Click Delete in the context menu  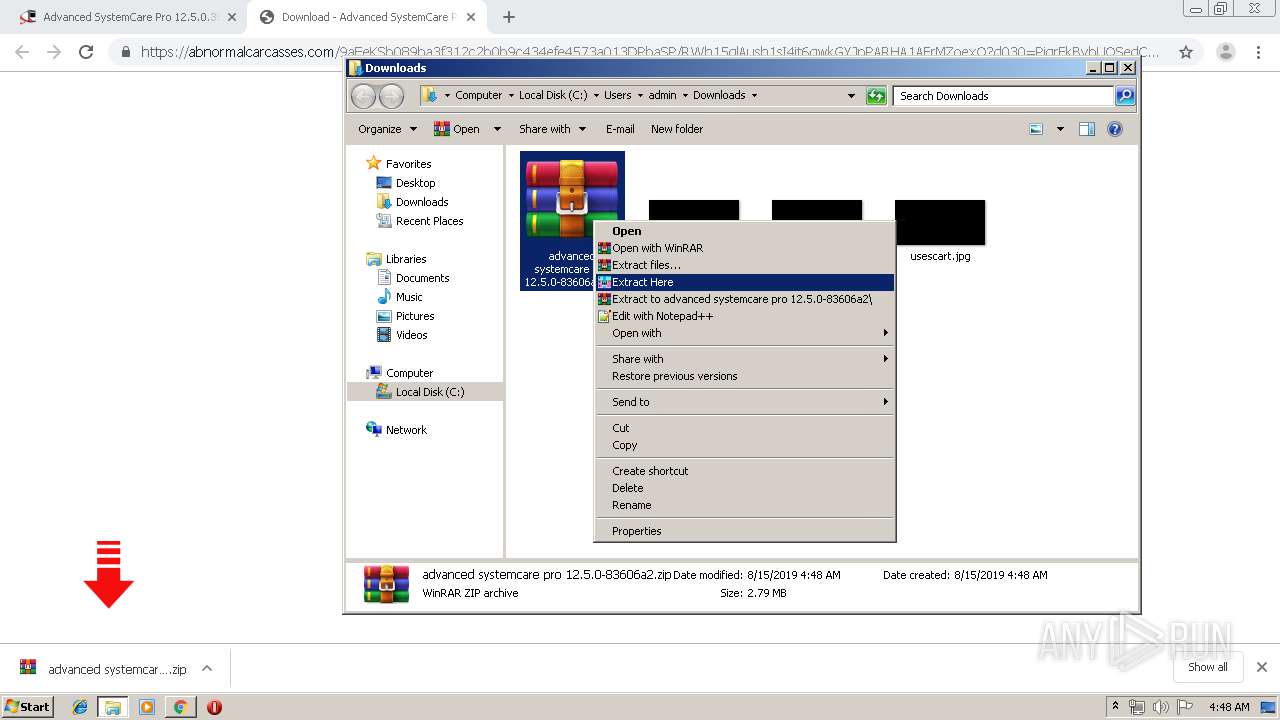coord(744,488)
